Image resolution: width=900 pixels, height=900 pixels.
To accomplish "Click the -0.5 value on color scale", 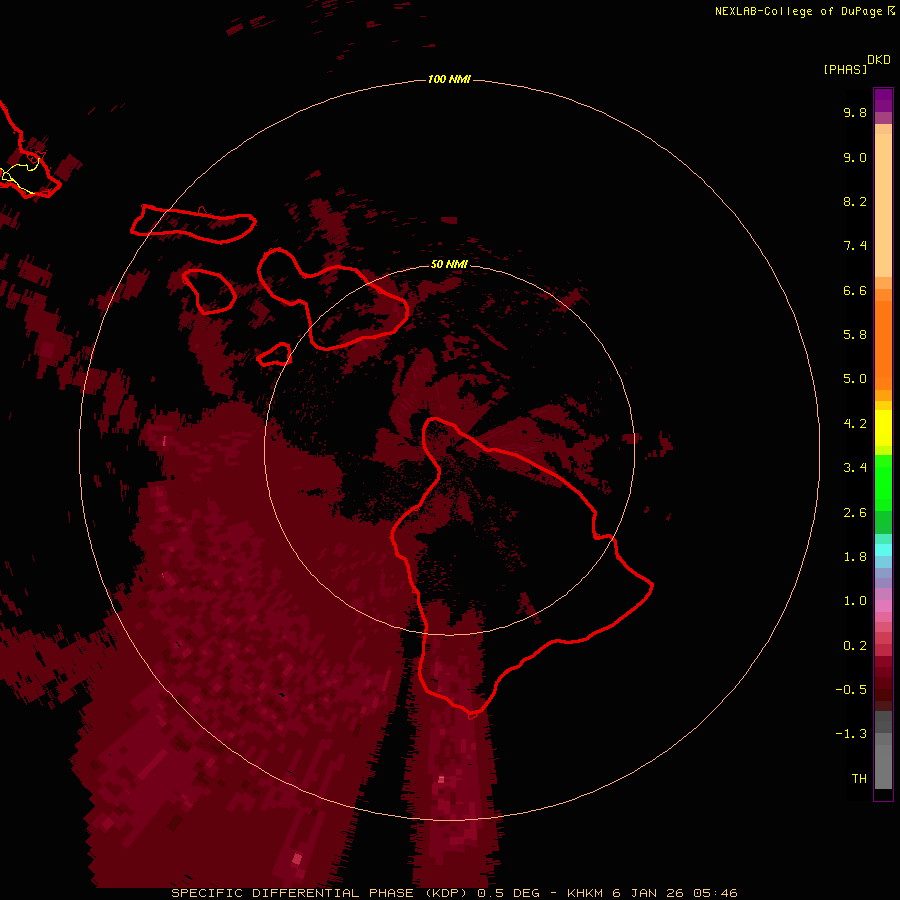I will coord(851,690).
